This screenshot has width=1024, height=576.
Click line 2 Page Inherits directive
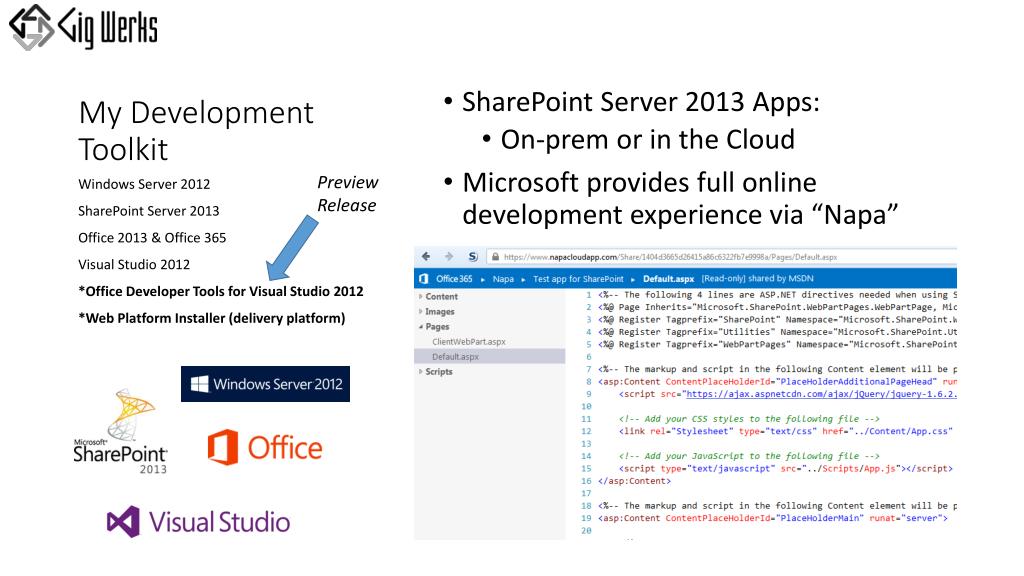[x=777, y=308]
